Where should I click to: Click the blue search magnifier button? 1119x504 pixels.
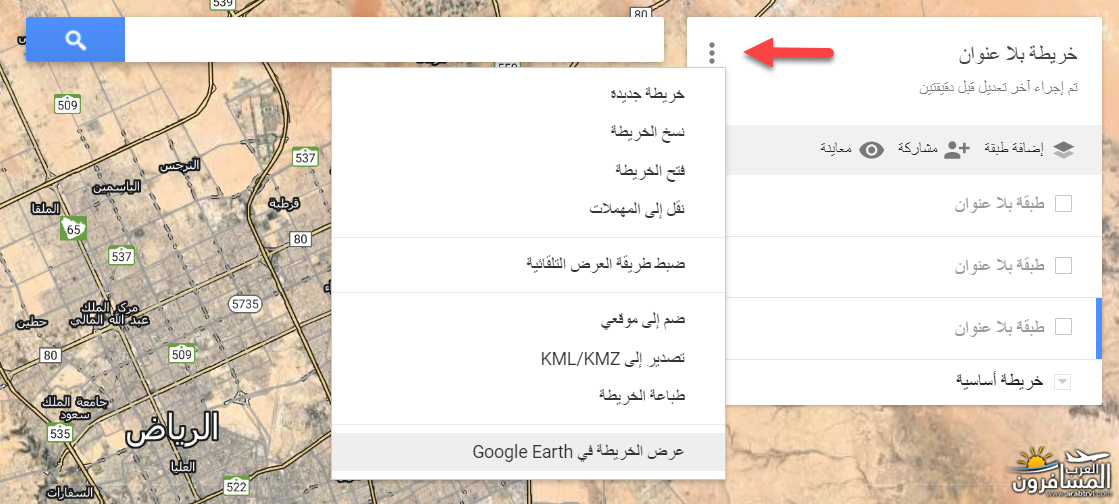click(x=75, y=40)
